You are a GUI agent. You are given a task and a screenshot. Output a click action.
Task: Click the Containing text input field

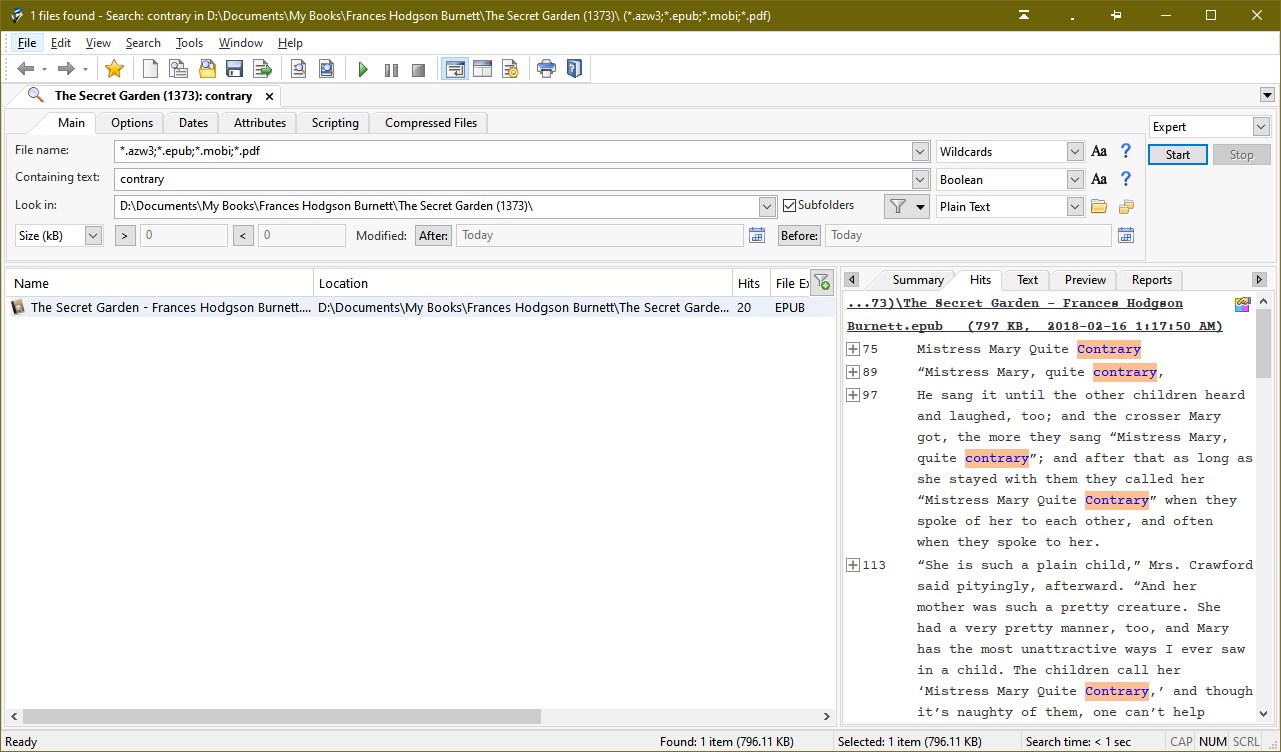tap(513, 180)
